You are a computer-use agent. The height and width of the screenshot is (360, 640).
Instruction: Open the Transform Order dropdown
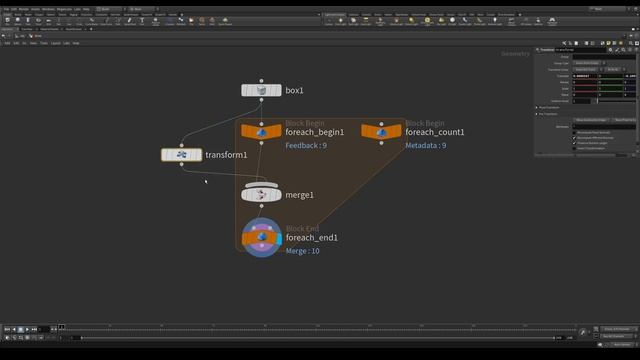click(587, 69)
